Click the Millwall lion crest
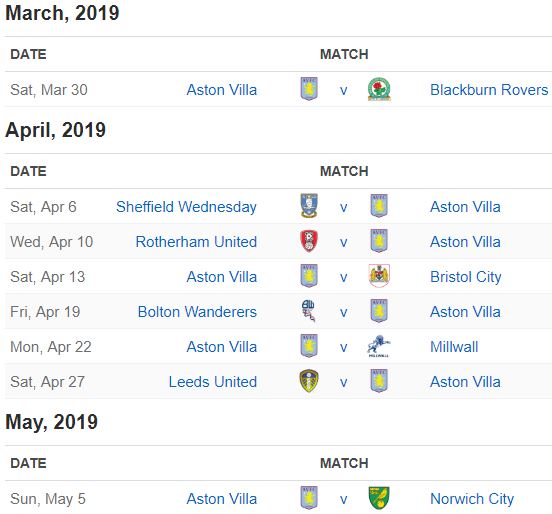The image size is (552, 514). [379, 346]
